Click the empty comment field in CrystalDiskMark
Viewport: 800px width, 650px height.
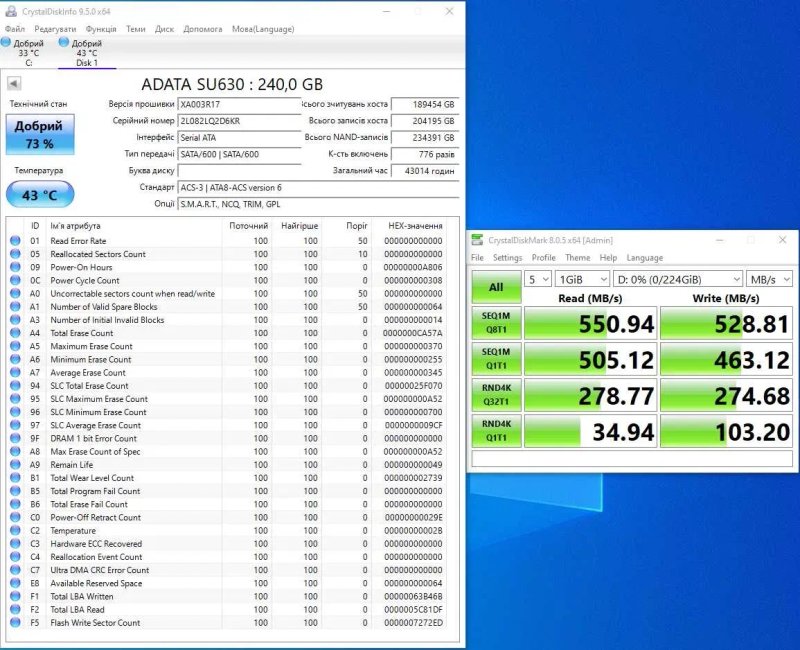tap(632, 458)
